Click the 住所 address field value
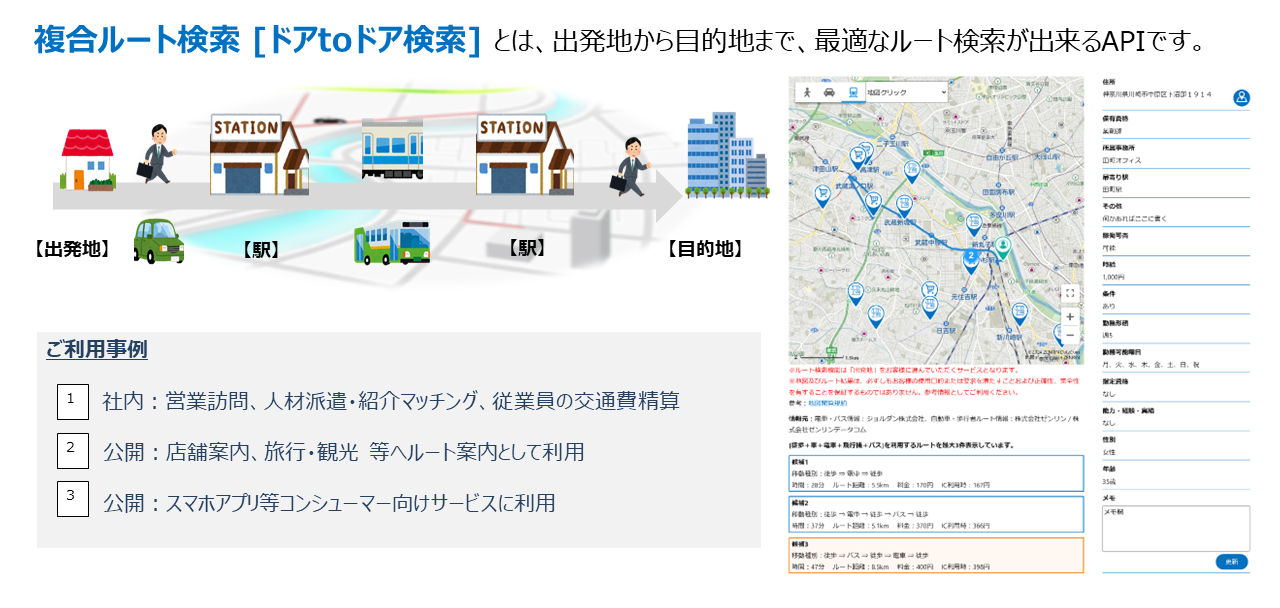 (x=1157, y=94)
